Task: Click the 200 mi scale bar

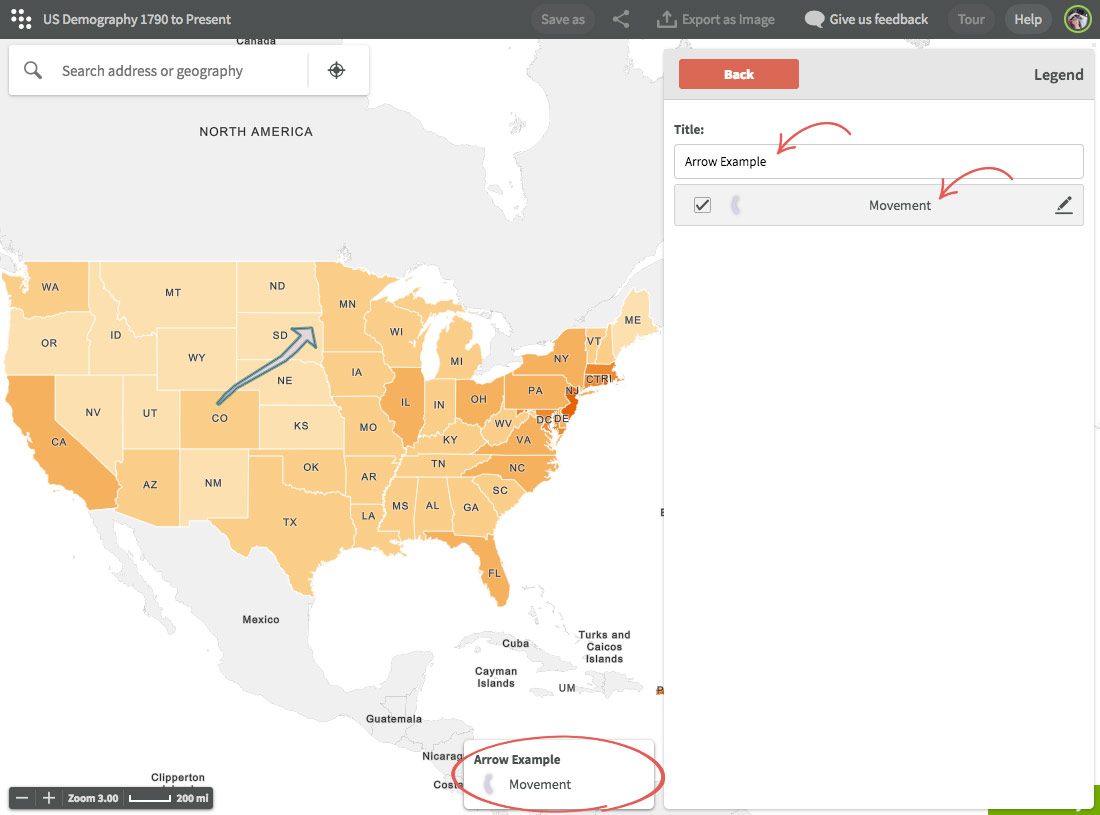Action: 169,798
